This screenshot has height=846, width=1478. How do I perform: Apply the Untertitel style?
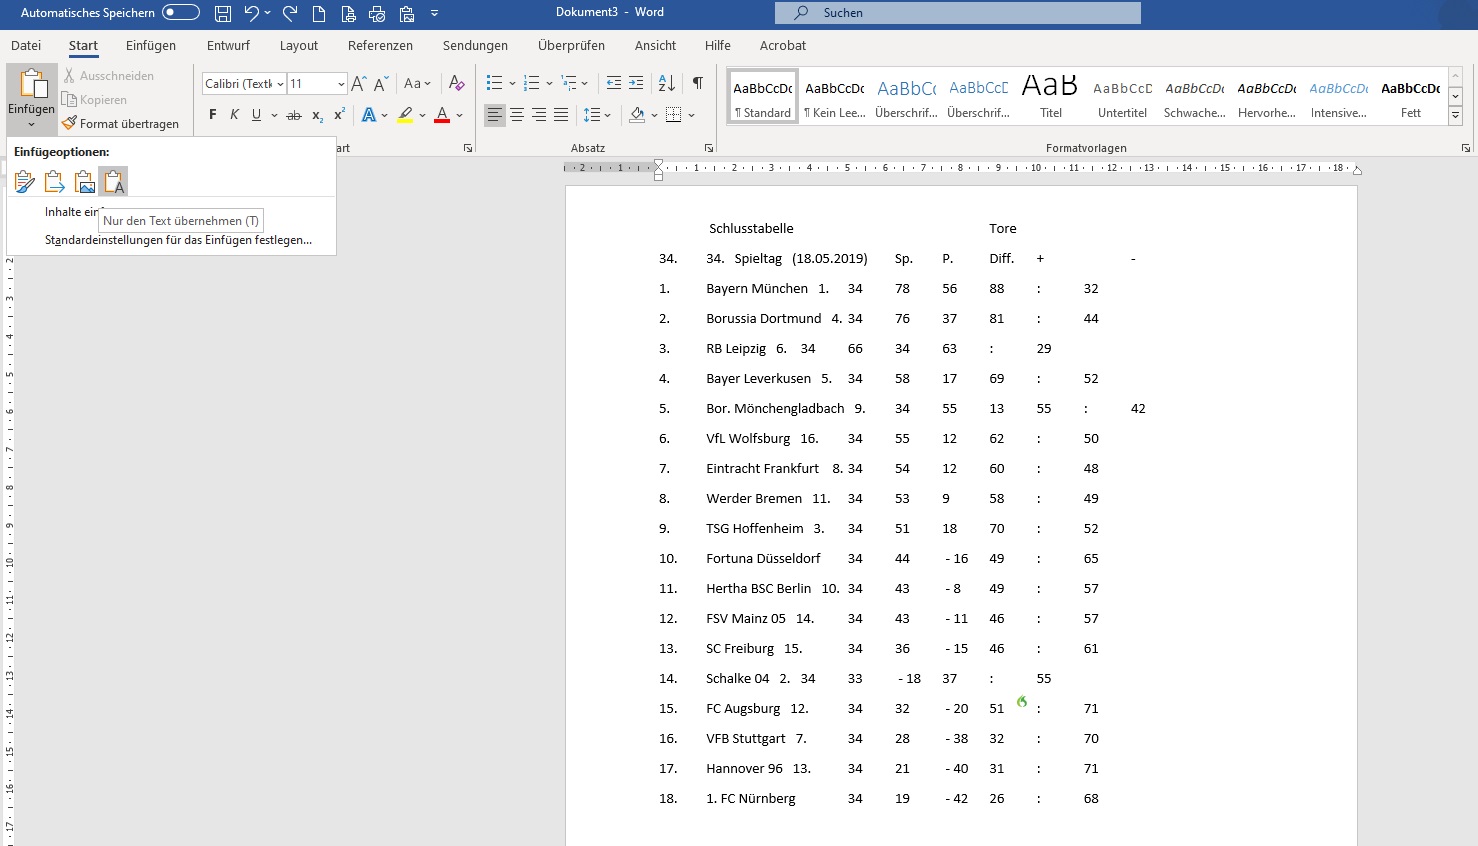[1123, 96]
